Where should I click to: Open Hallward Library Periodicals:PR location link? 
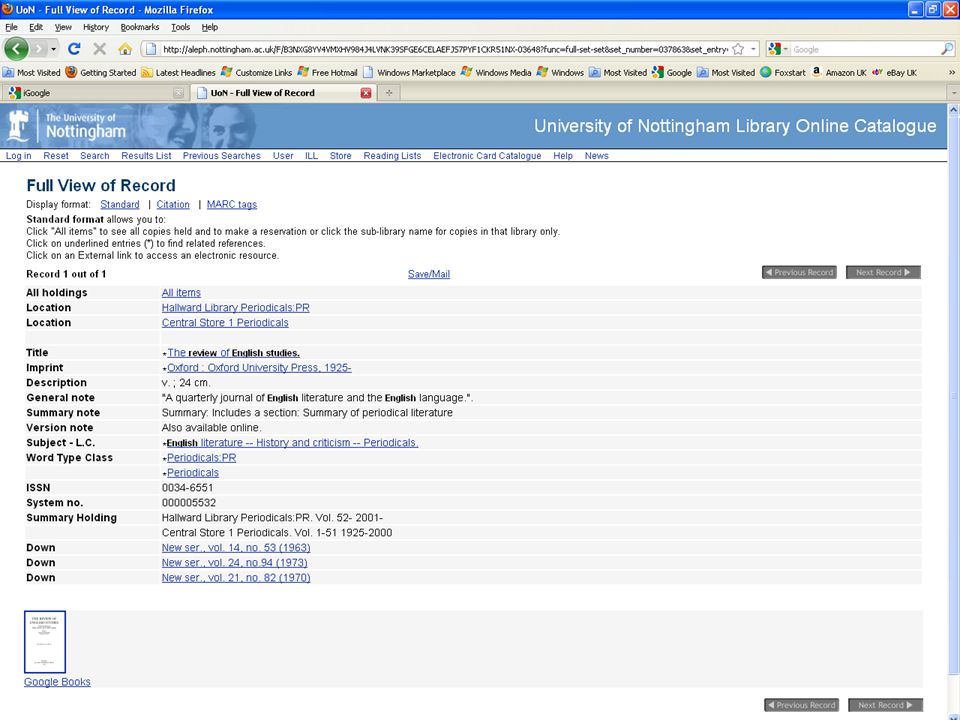[236, 307]
